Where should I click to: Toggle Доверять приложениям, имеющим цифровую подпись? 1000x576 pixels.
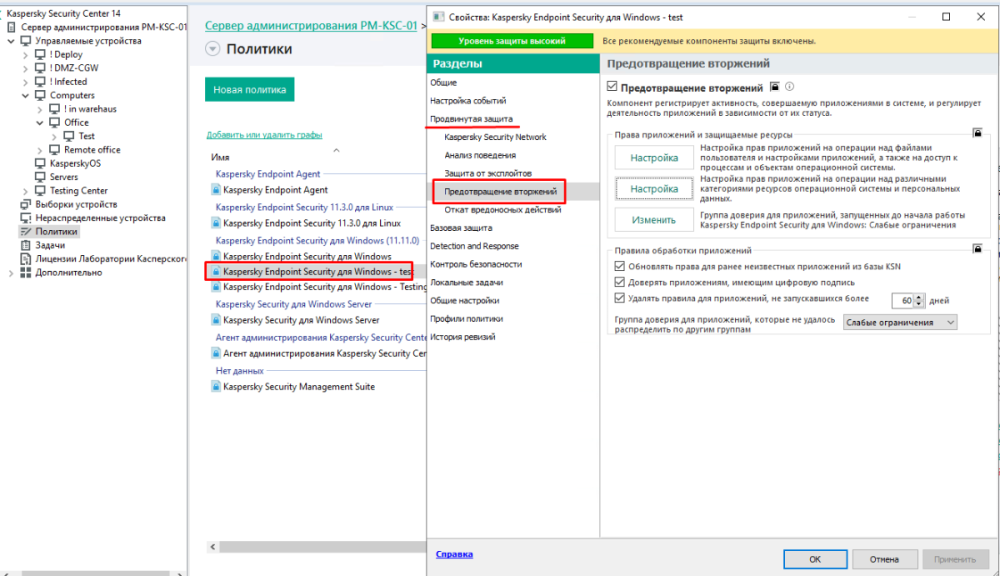(x=619, y=282)
